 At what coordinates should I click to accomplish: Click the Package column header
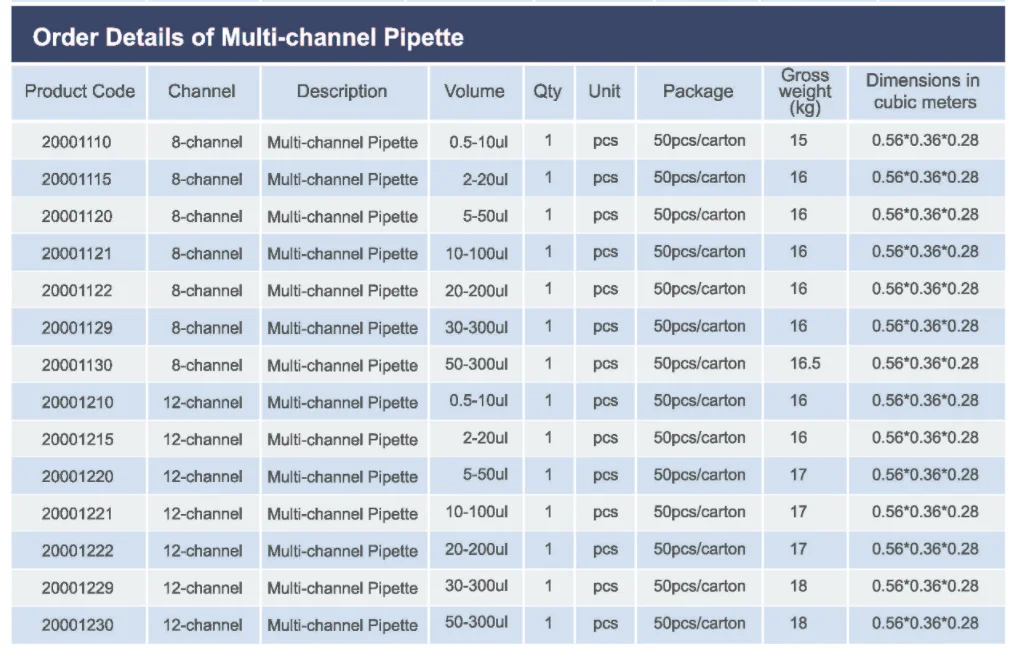click(698, 92)
